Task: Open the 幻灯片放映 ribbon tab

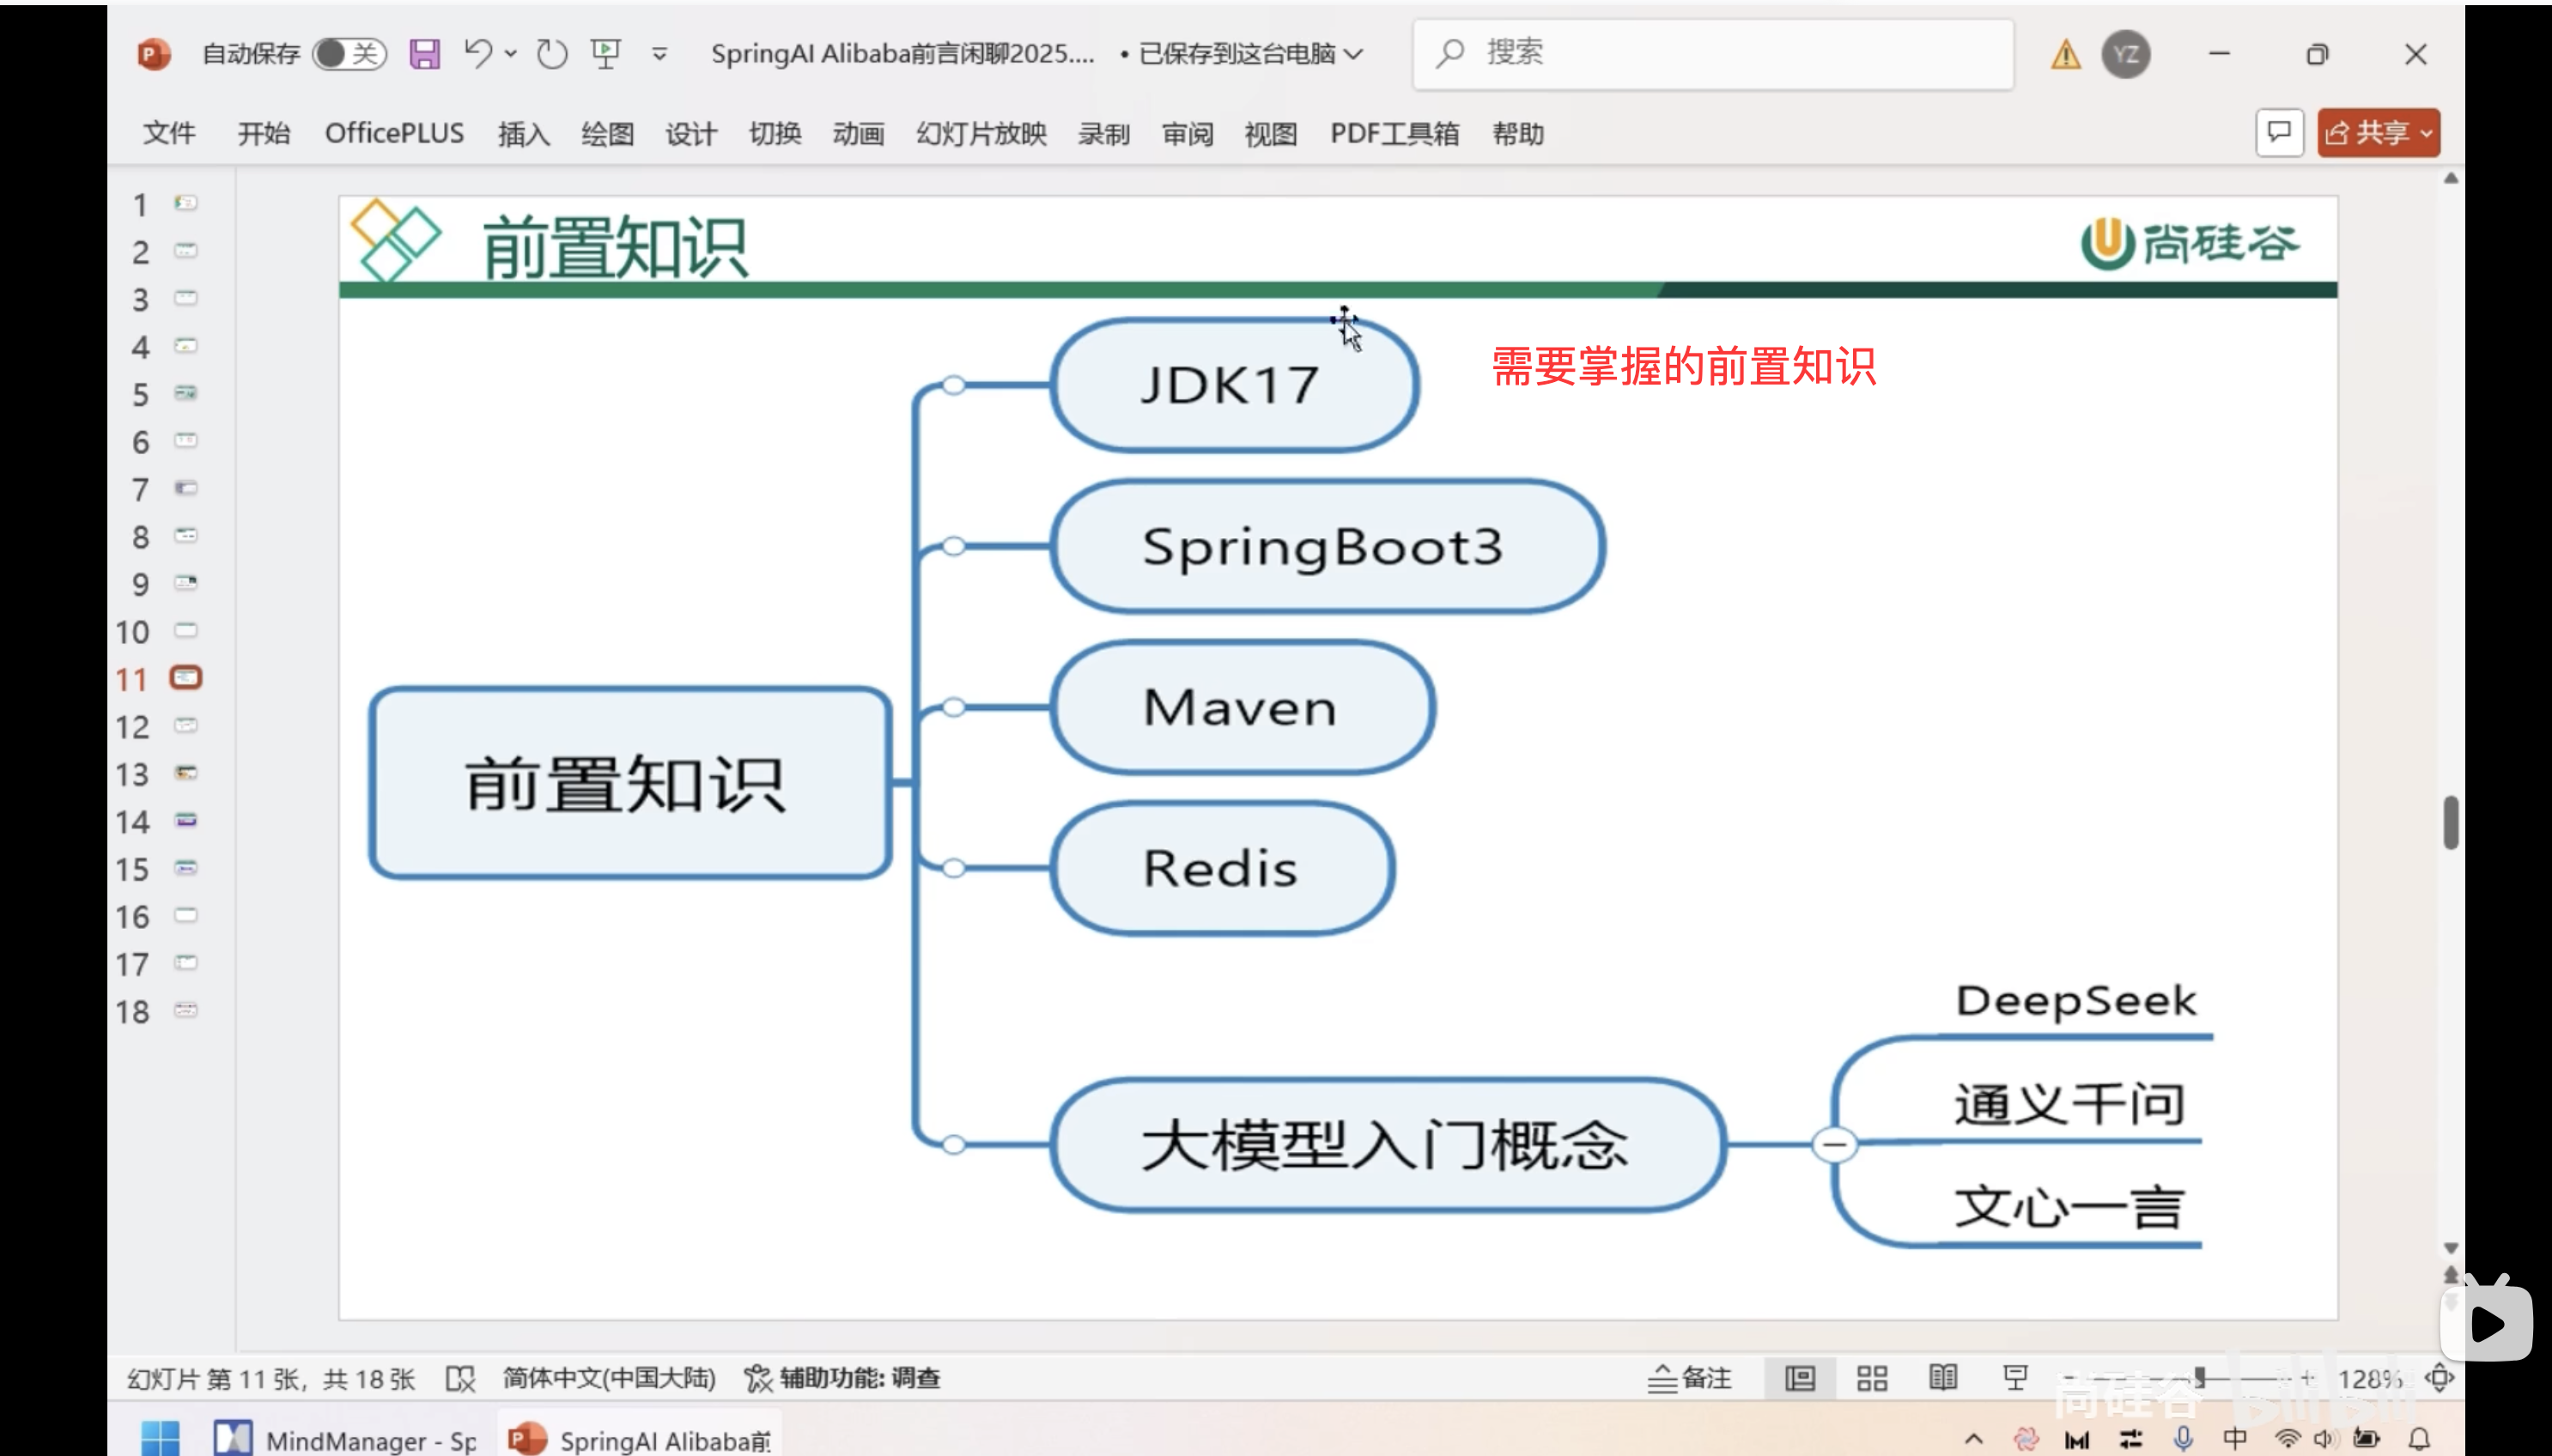Action: pos(979,133)
